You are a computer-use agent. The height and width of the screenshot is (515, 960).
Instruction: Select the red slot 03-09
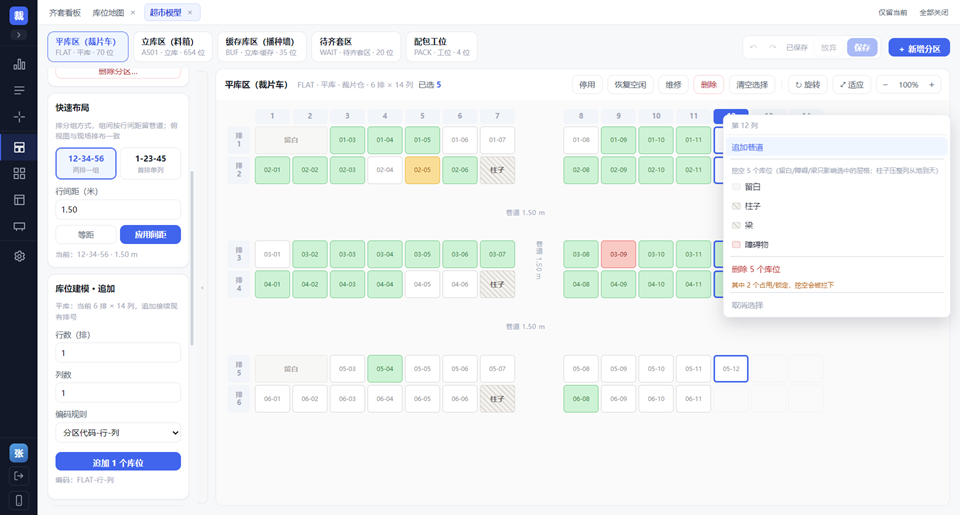point(618,254)
